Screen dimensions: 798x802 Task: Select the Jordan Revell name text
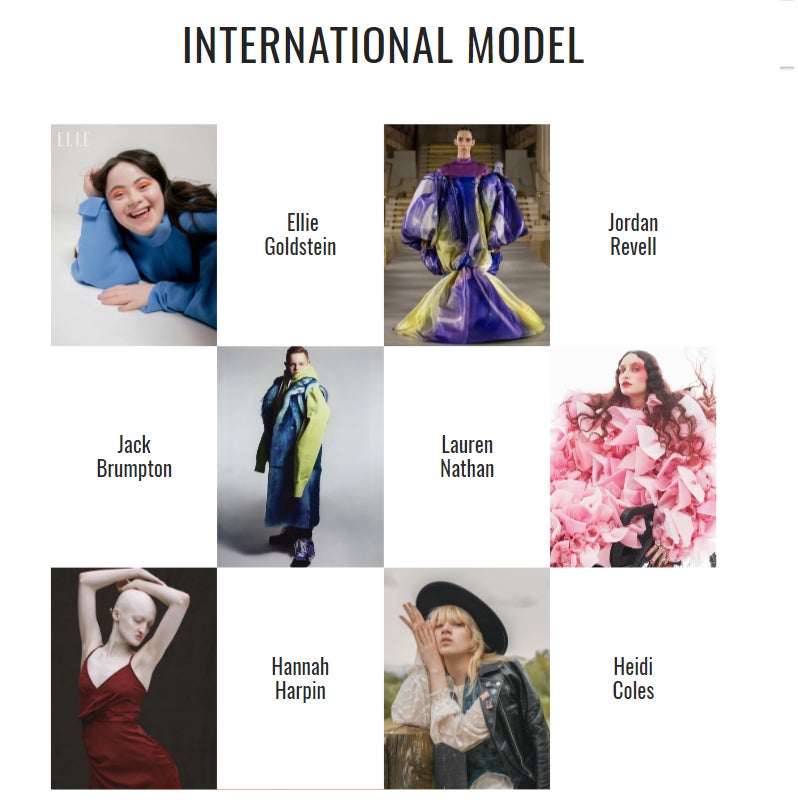coord(633,235)
